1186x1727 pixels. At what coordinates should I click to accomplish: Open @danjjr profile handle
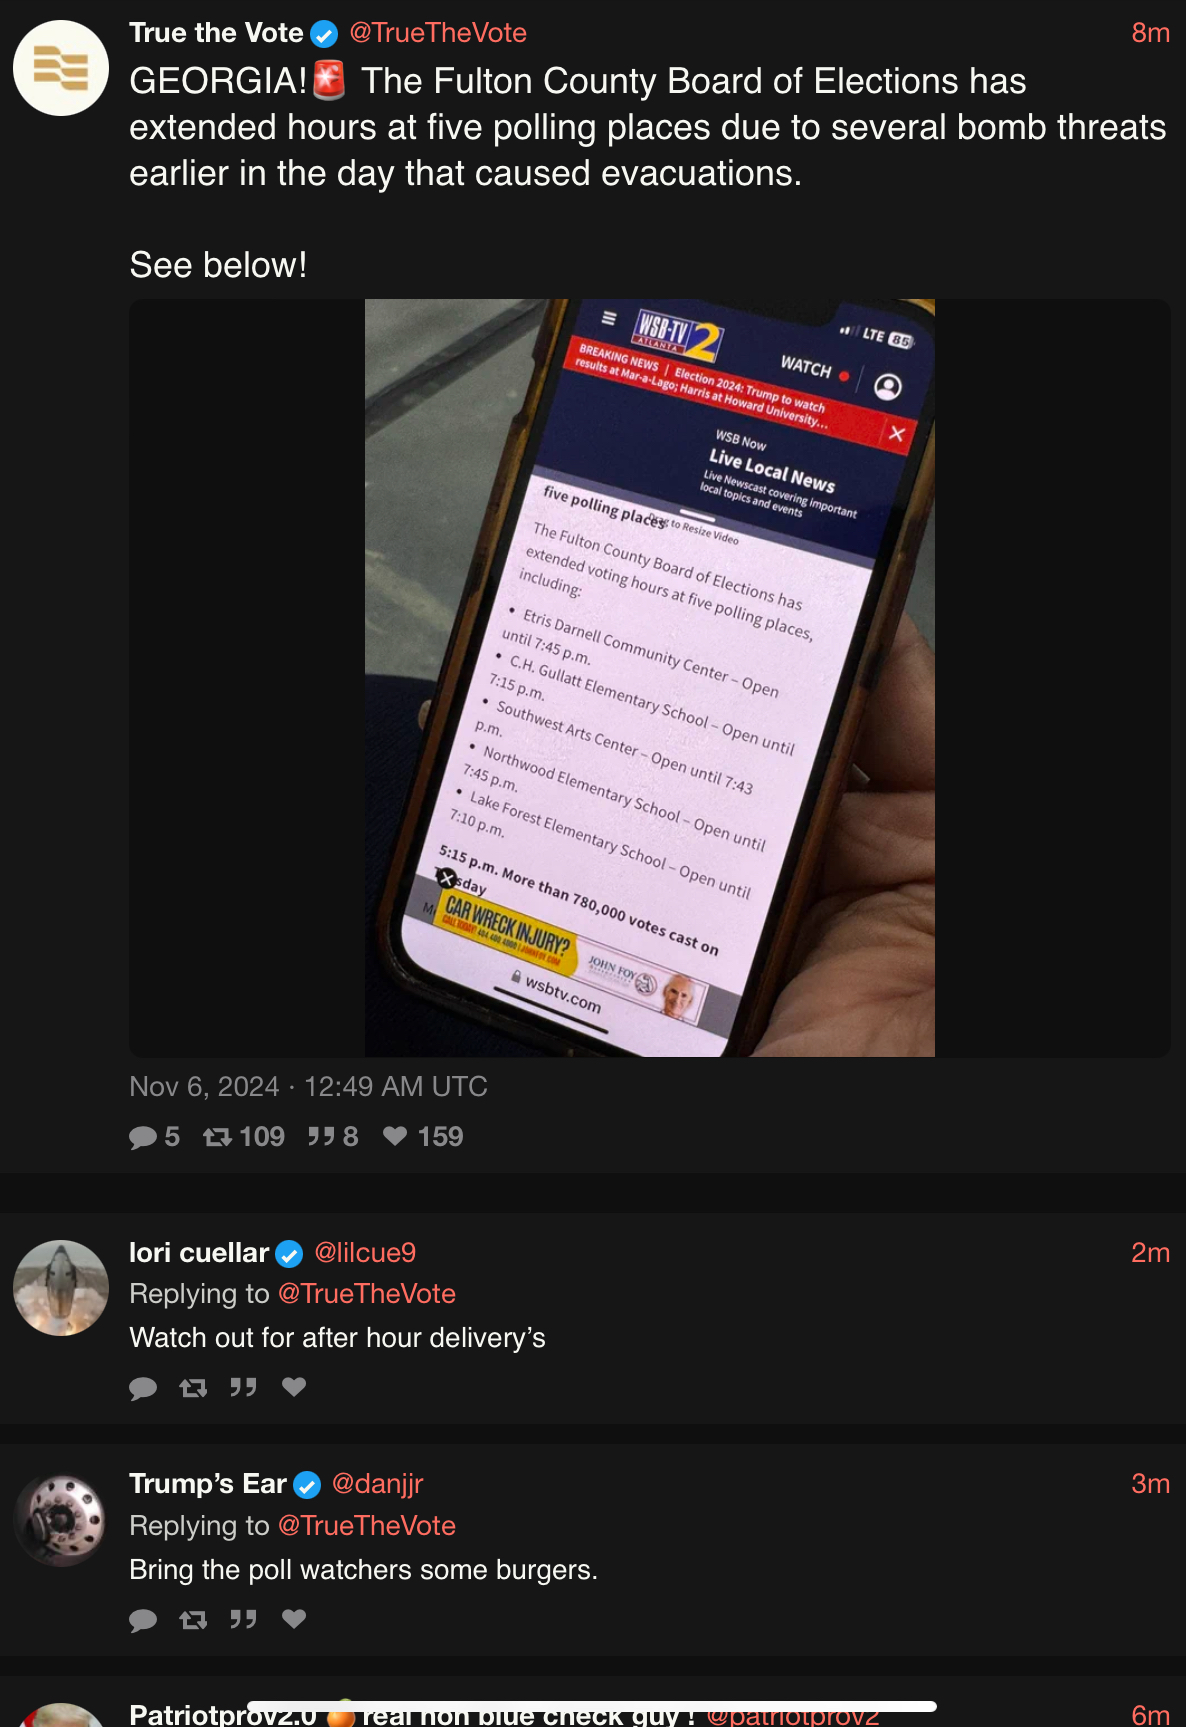[x=377, y=1484]
